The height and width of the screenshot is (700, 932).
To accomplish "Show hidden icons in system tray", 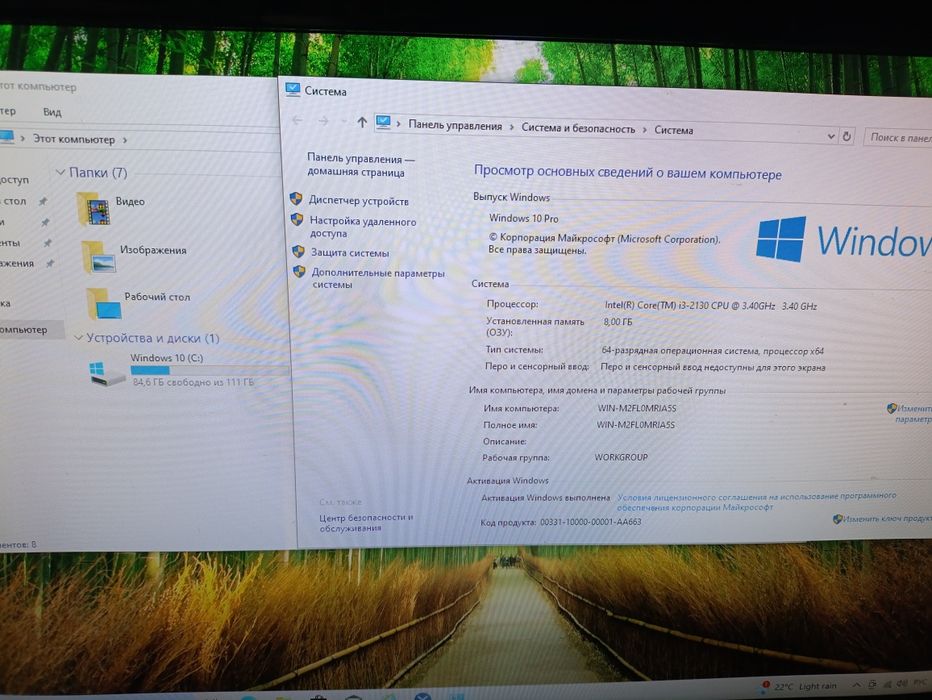I will point(856,685).
